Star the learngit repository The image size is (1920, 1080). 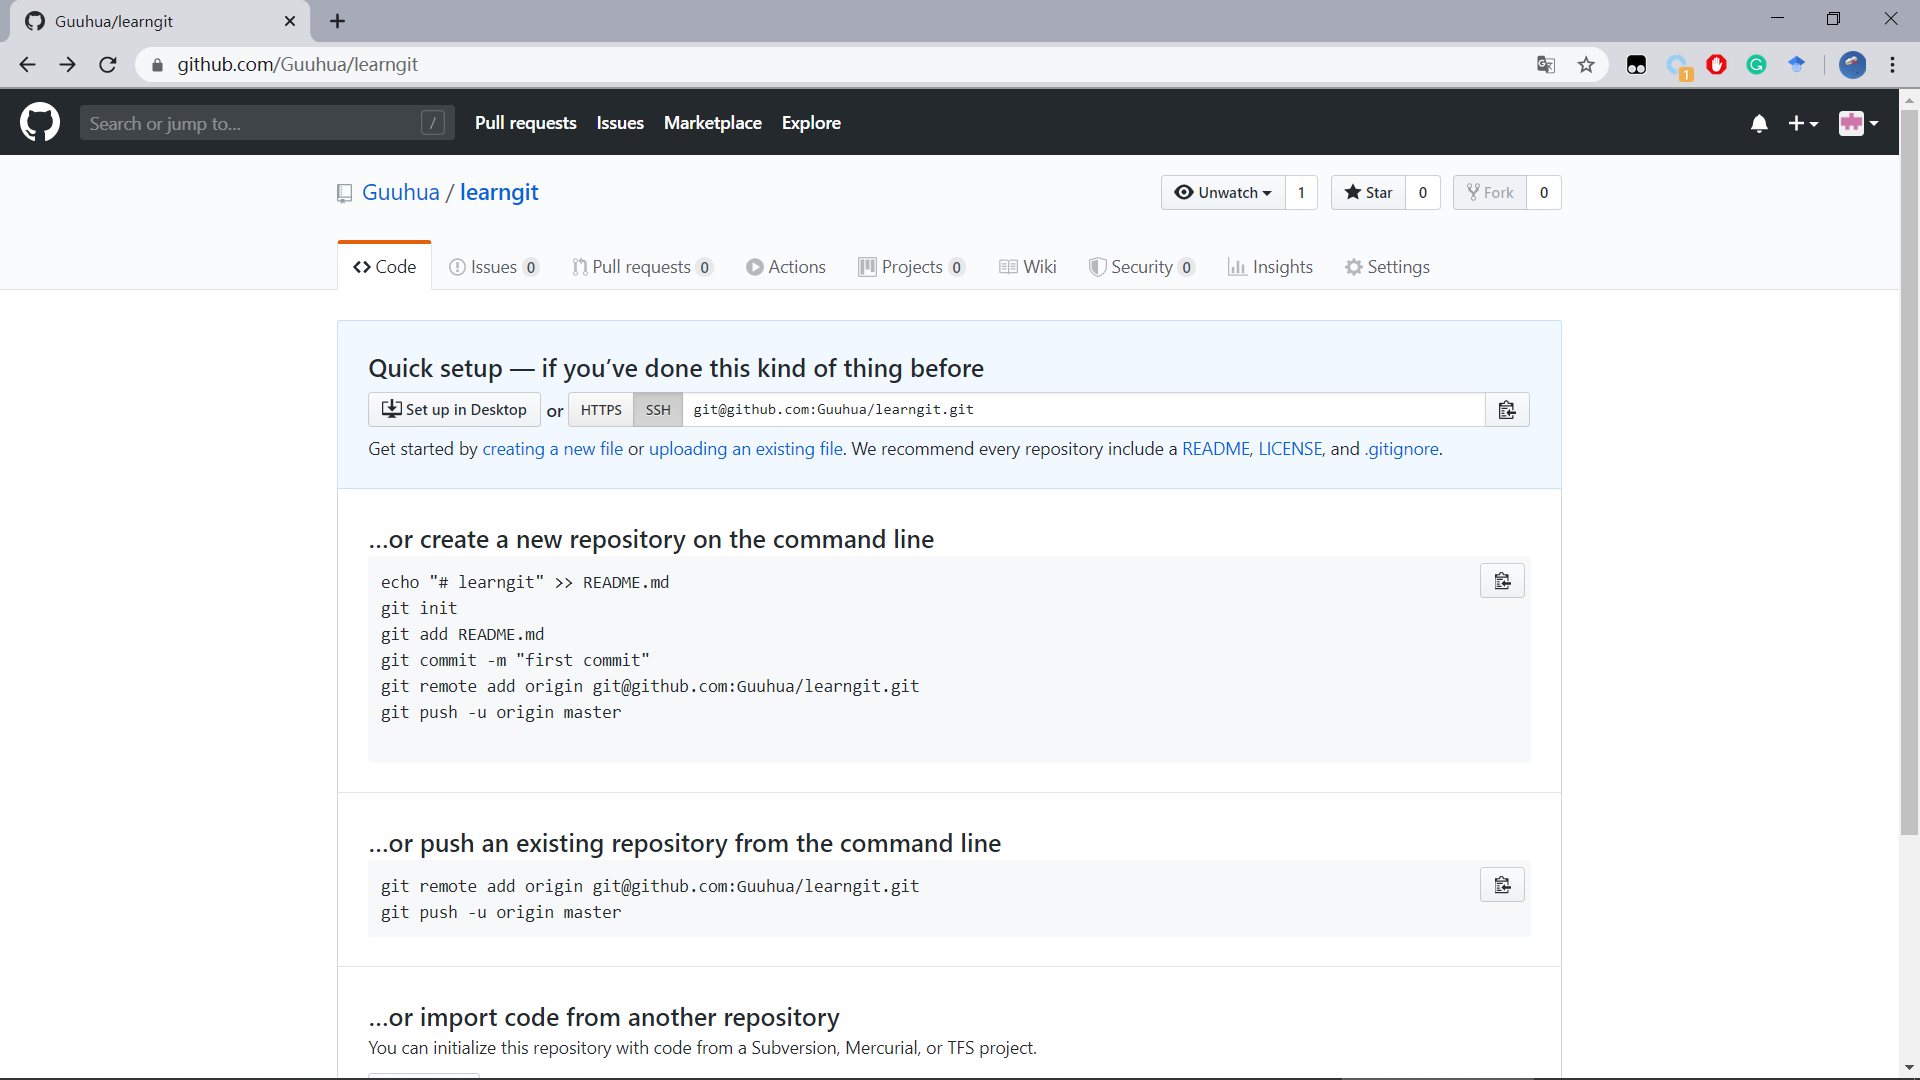click(1368, 193)
